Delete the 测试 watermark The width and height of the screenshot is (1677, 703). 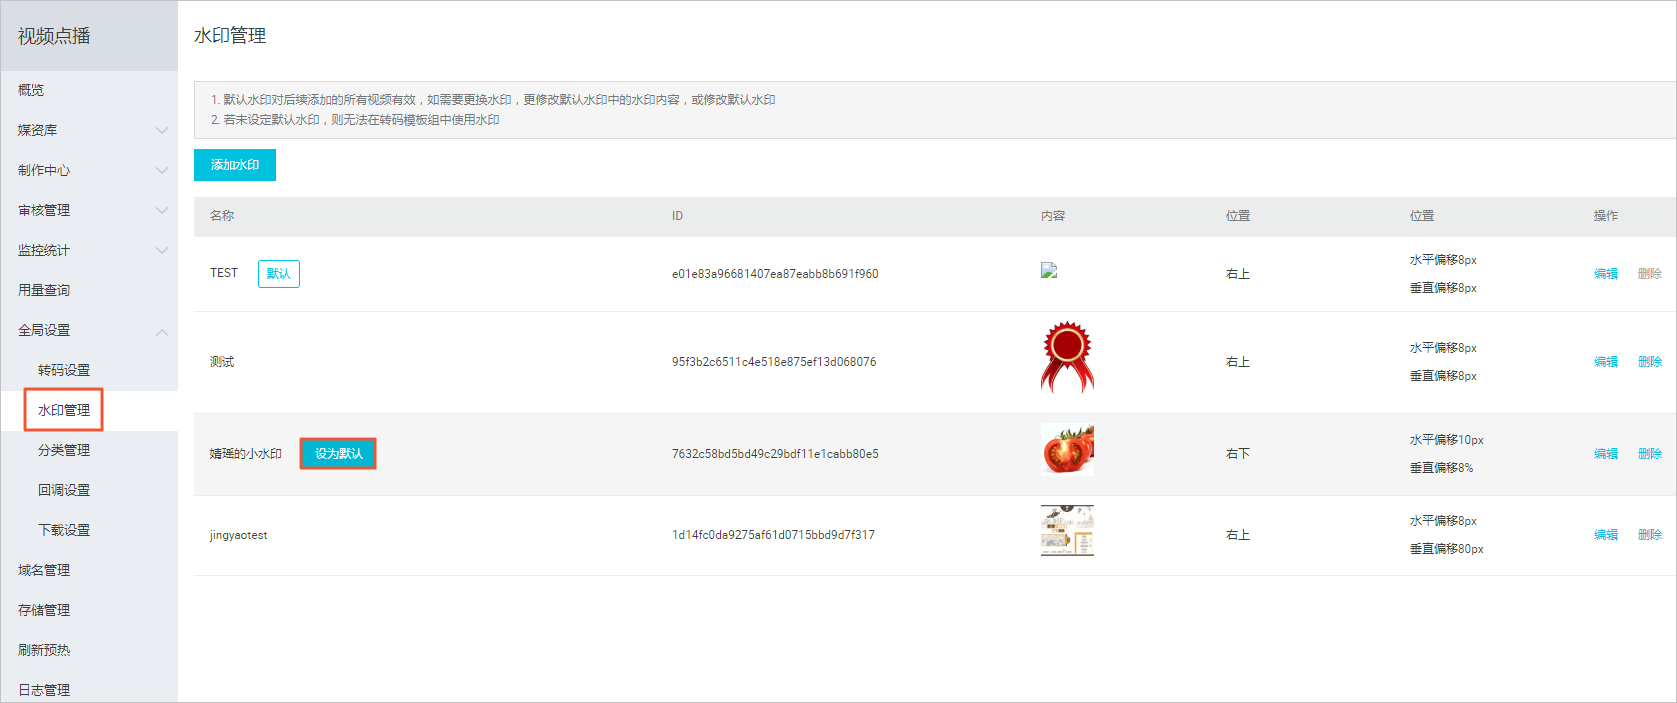click(1650, 362)
